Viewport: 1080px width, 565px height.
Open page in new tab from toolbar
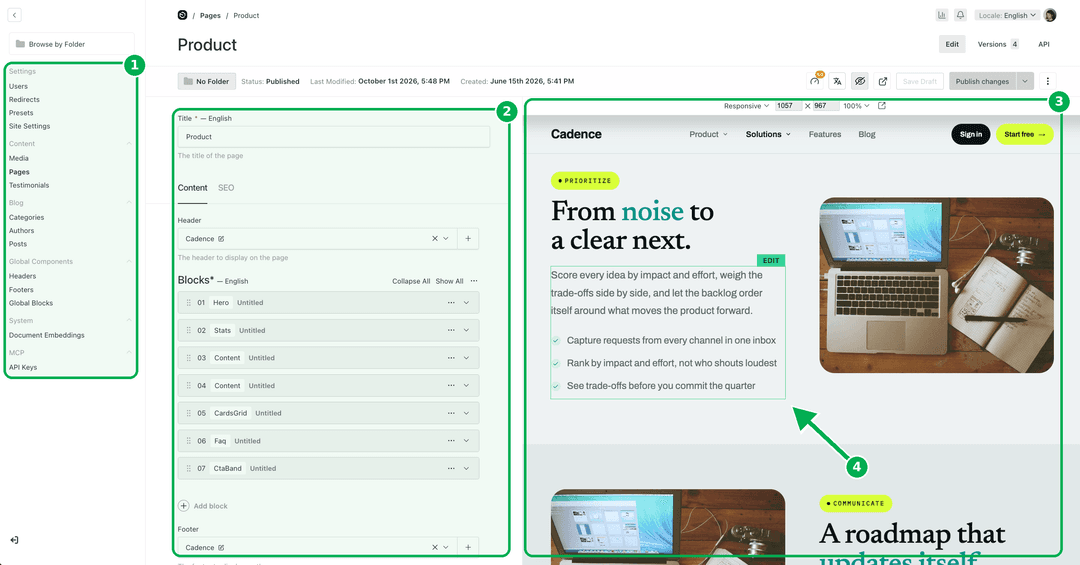(x=882, y=81)
